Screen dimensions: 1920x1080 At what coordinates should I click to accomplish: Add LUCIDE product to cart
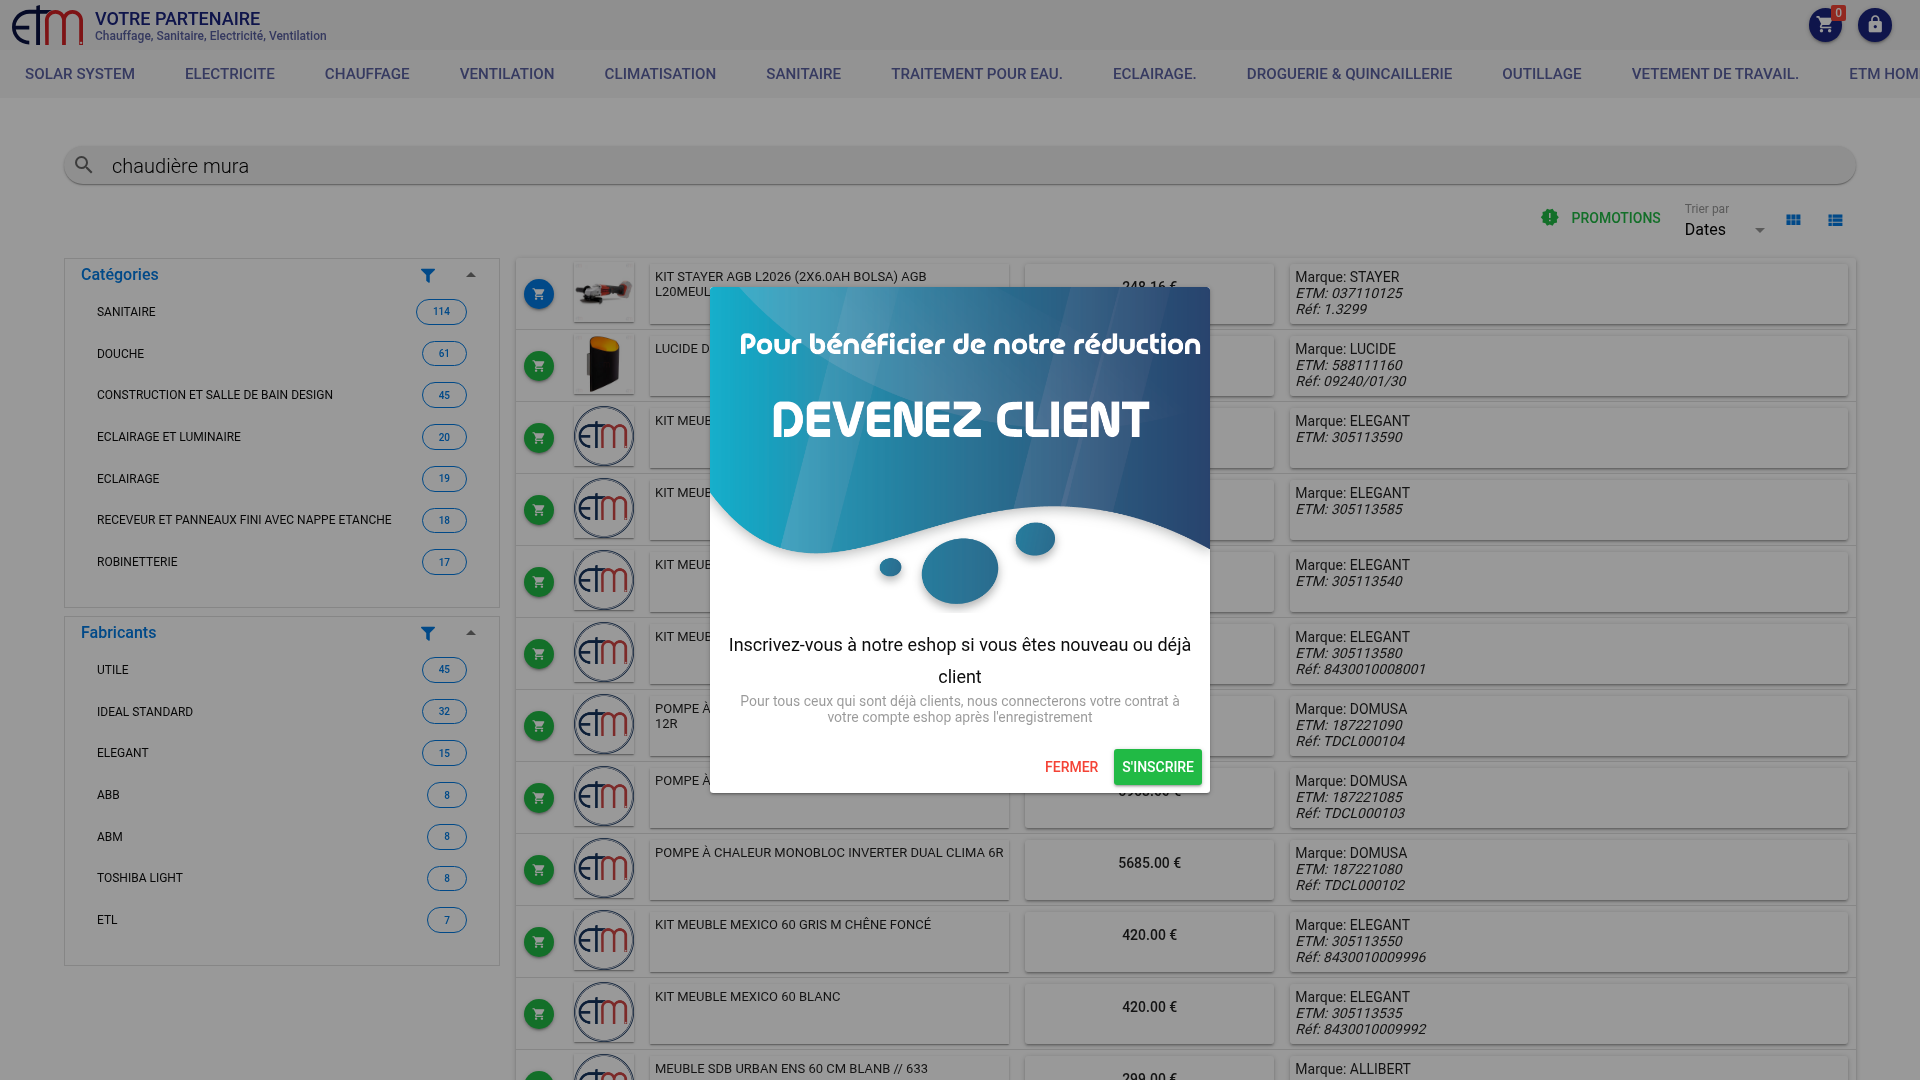point(539,366)
